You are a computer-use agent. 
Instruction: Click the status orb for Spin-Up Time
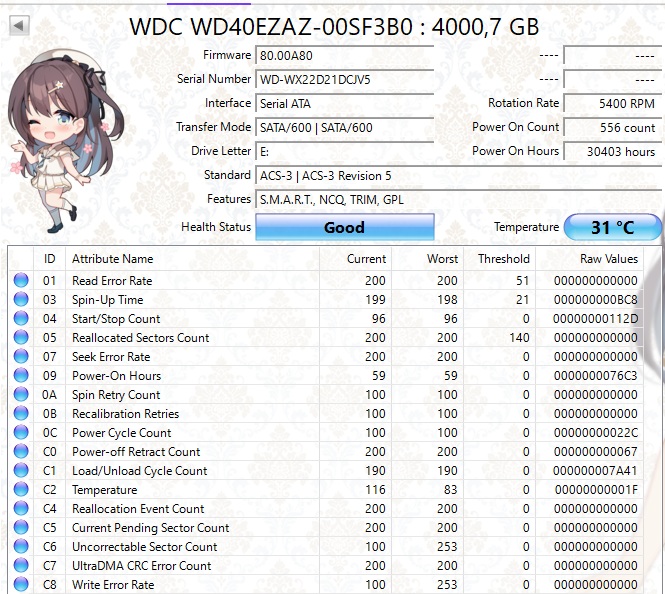point(21,299)
